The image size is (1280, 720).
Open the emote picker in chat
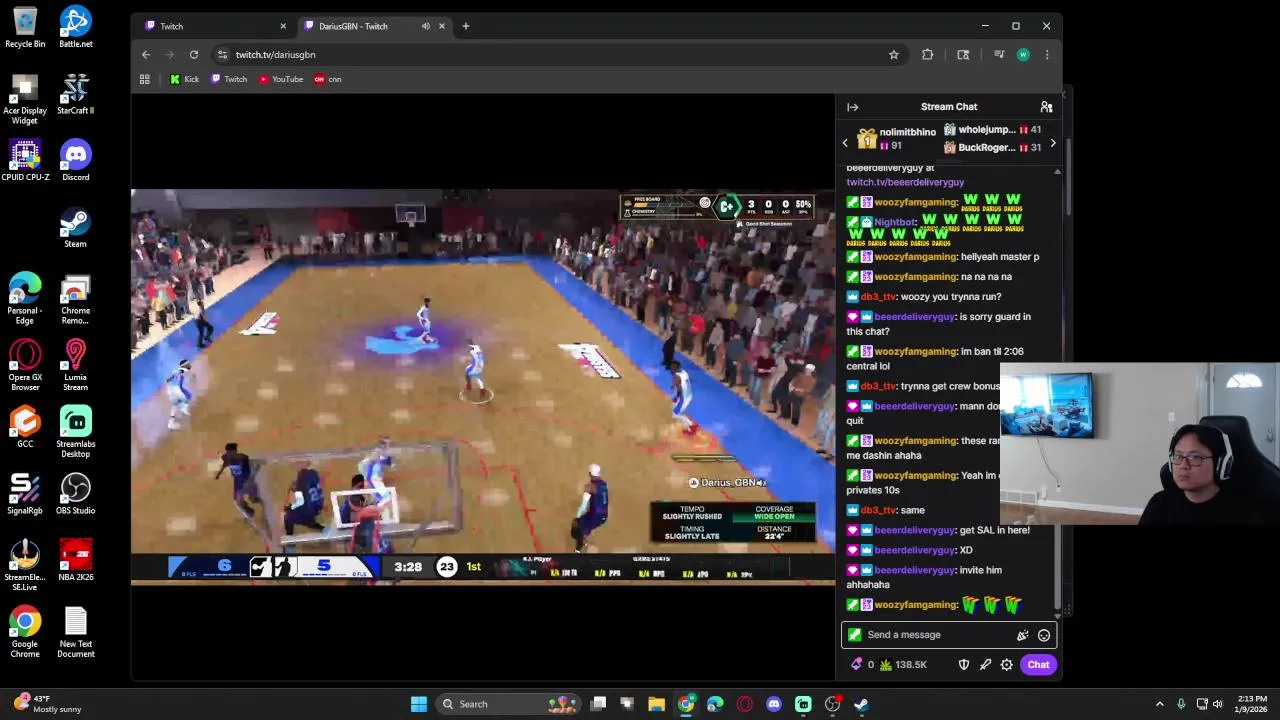pyautogui.click(x=1044, y=635)
